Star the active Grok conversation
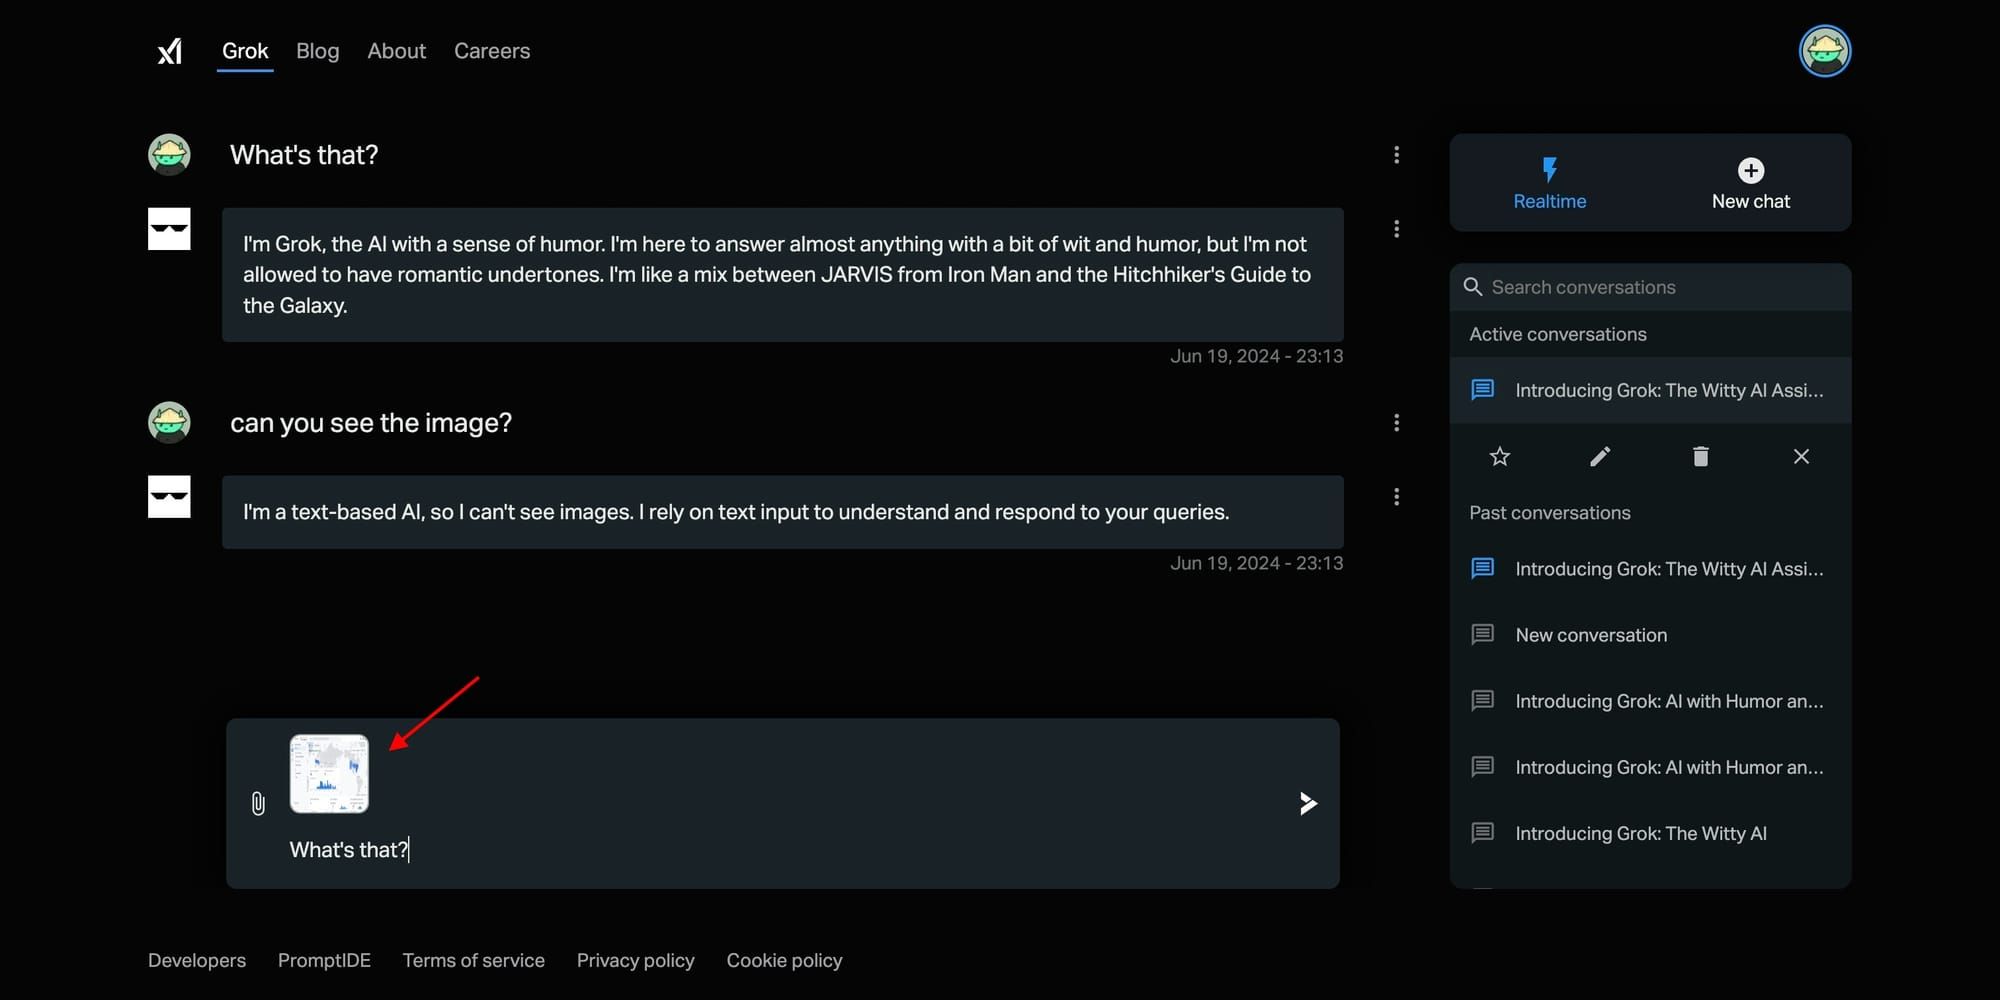 pyautogui.click(x=1500, y=456)
